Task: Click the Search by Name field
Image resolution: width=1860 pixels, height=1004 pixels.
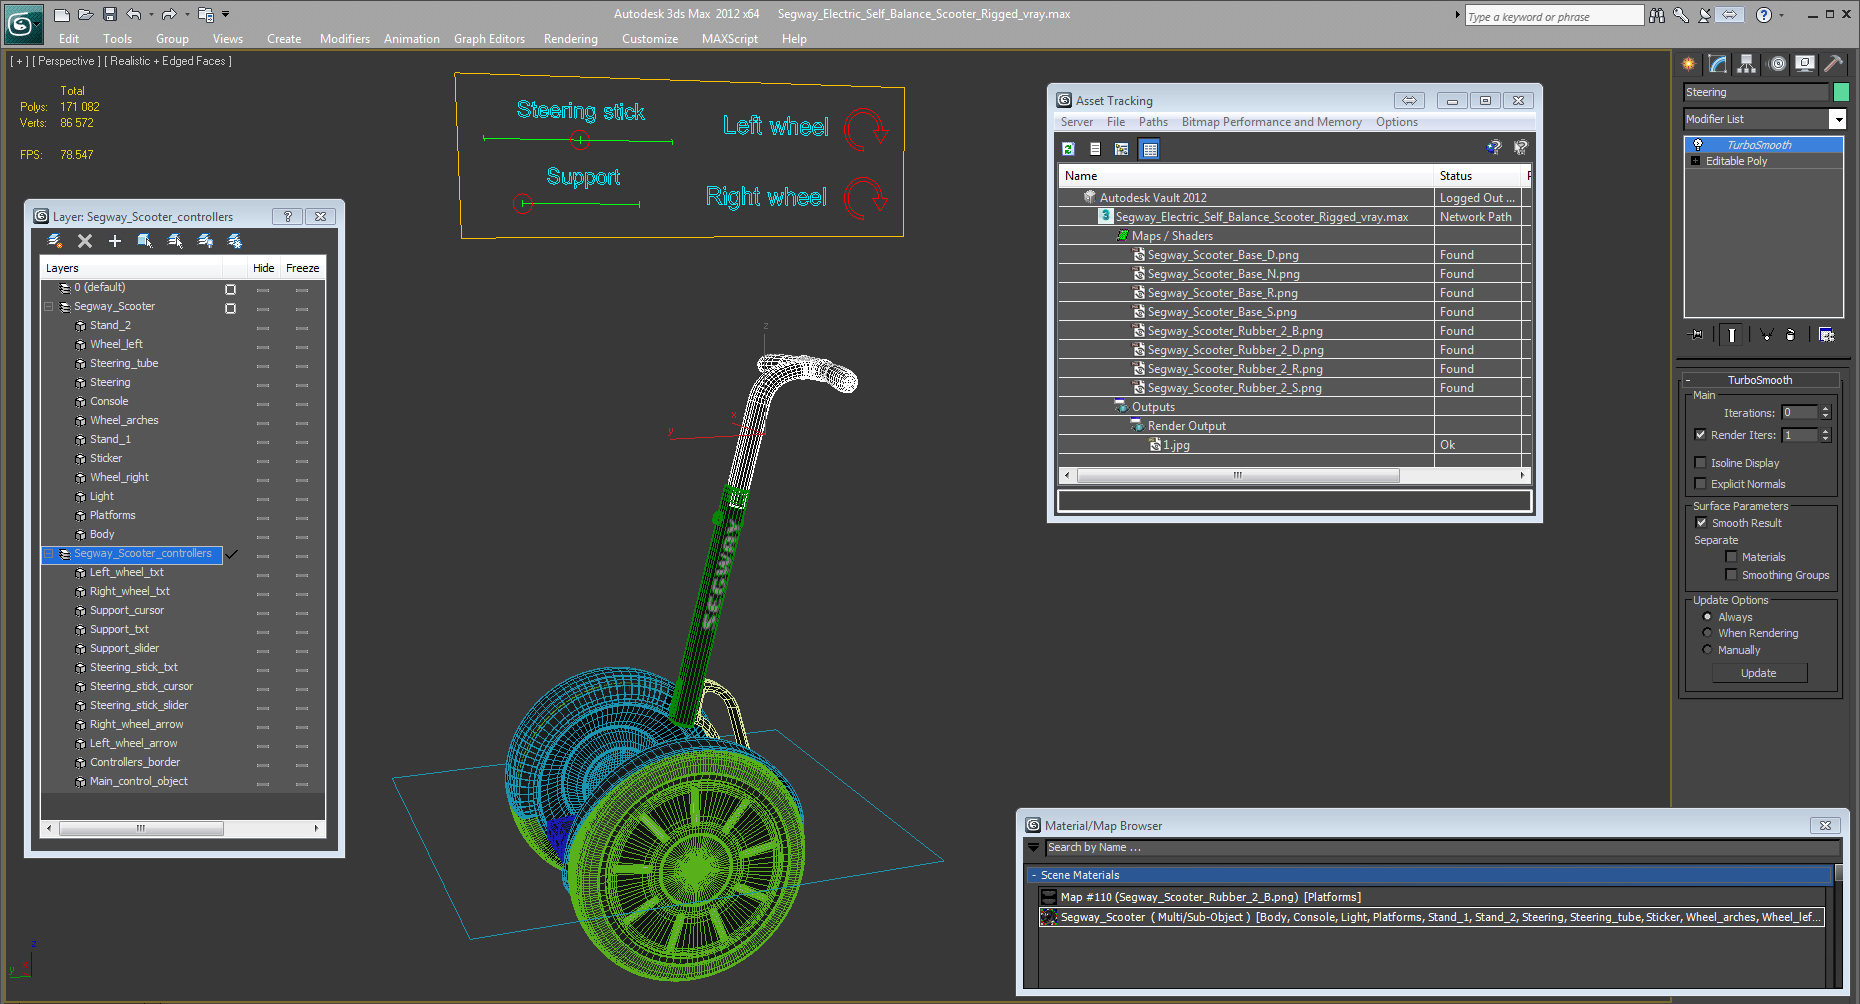Action: coord(1442,848)
